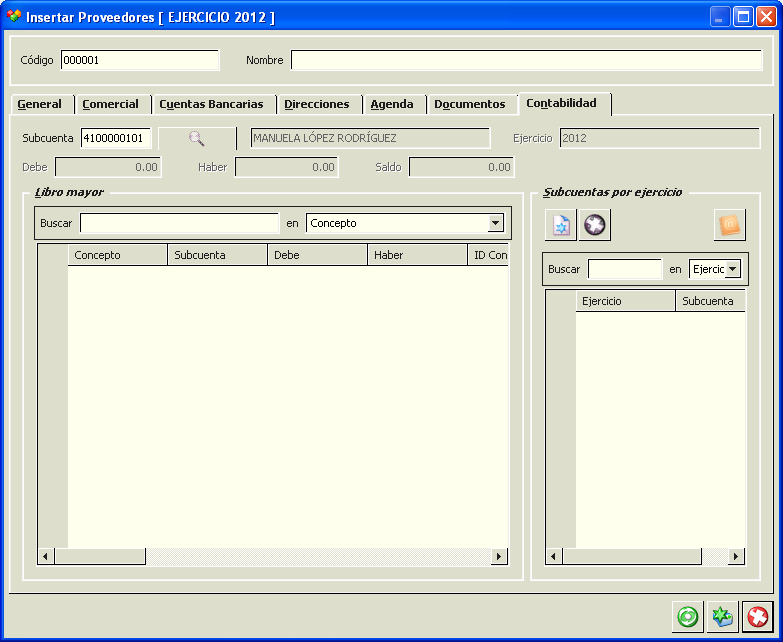This screenshot has width=783, height=642.
Task: Click Subcuentas grid scrollbar right arrow
Action: (x=736, y=556)
